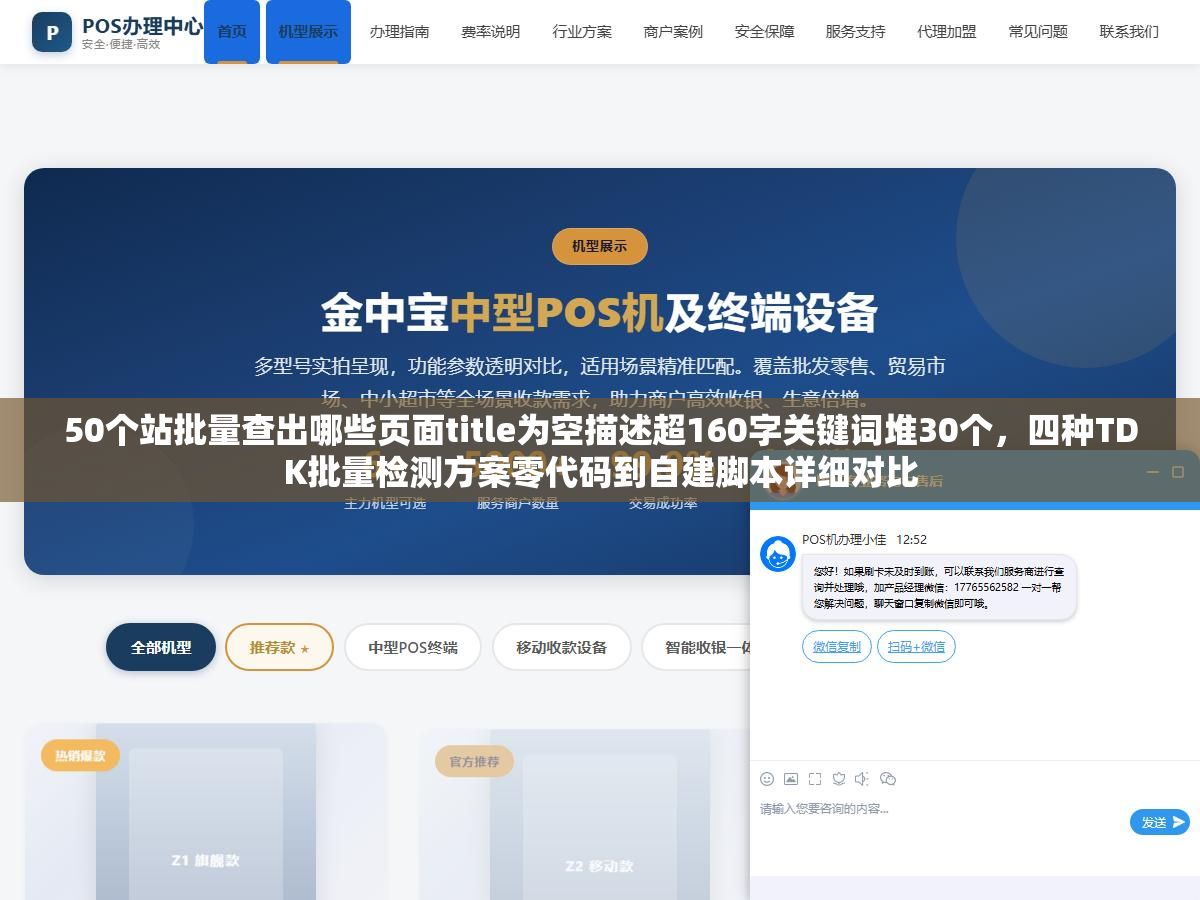Screen dimensions: 1200x900
Task: Select 安全保障 in the top navigation
Action: coord(764,32)
